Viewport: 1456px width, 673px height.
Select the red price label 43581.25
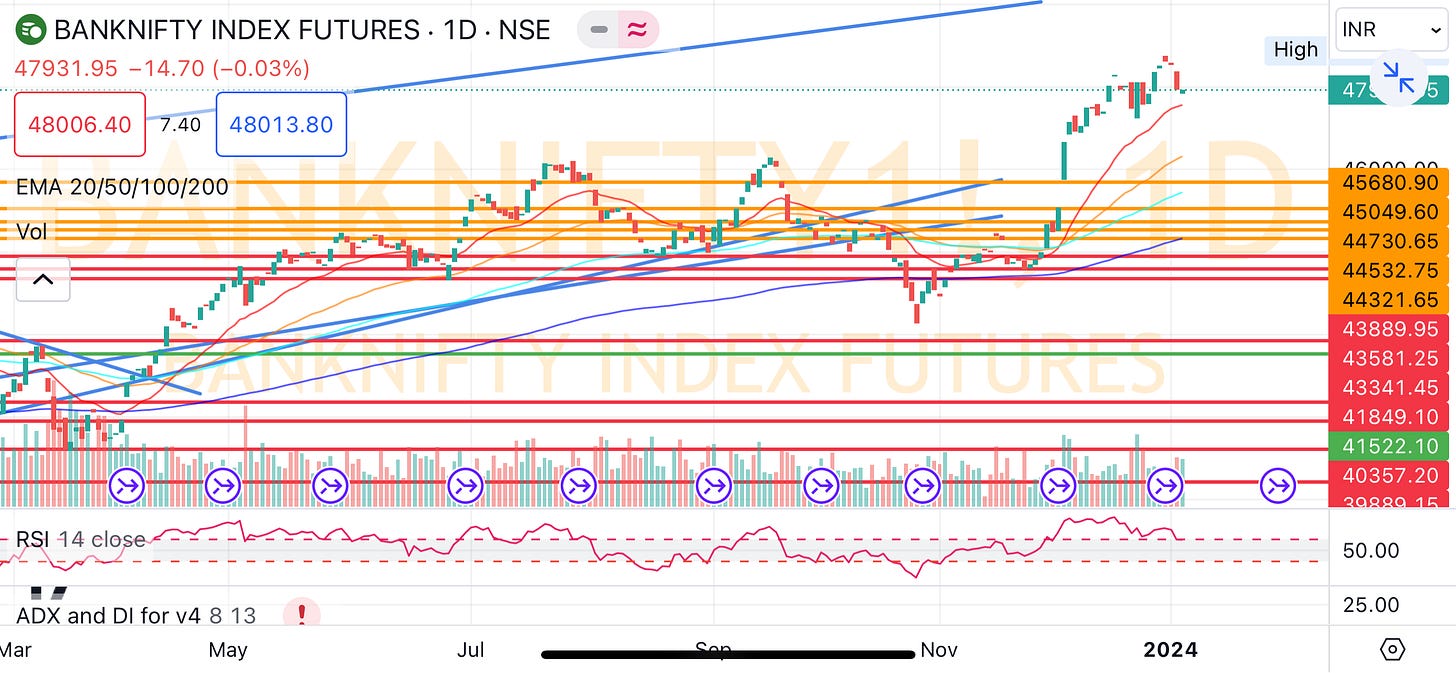(x=1390, y=358)
